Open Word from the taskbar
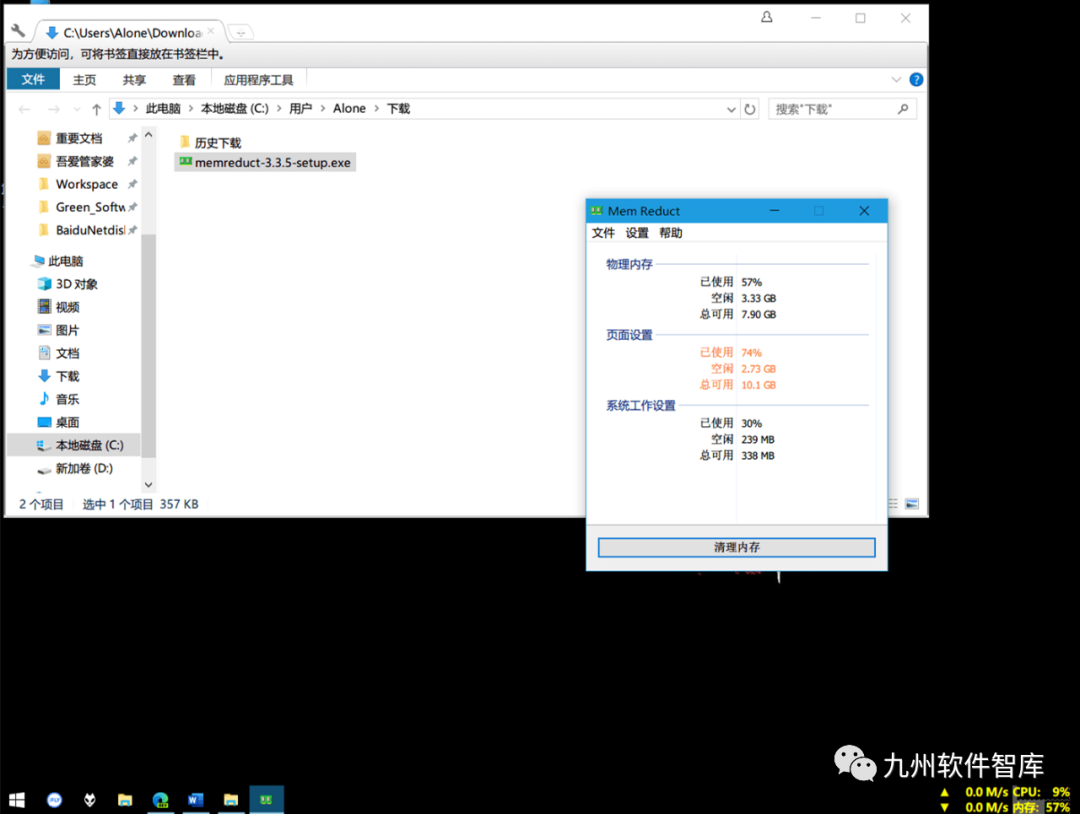This screenshot has height=814, width=1080. [196, 800]
